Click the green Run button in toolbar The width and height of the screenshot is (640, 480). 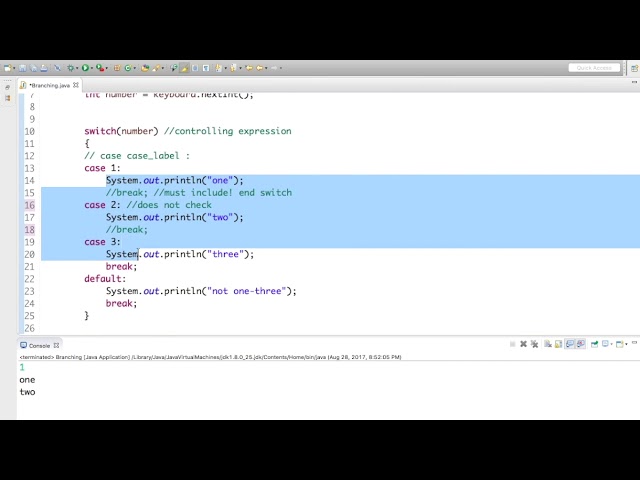(x=85, y=68)
